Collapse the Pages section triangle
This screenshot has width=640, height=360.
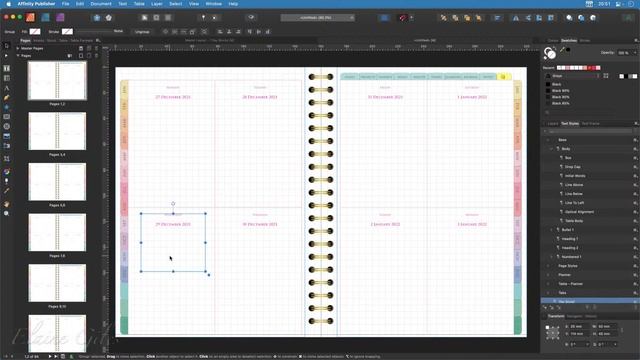(x=18, y=55)
